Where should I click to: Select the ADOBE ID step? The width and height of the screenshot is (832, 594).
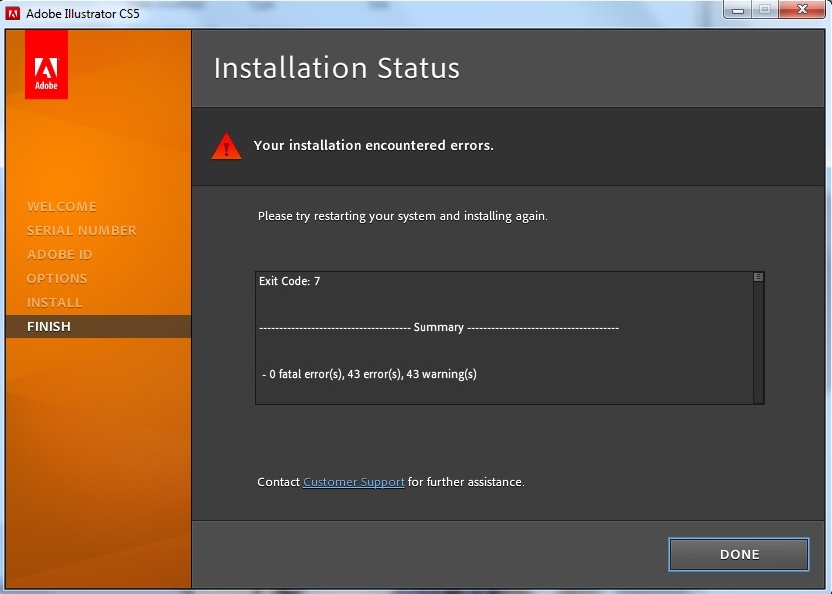coord(59,254)
